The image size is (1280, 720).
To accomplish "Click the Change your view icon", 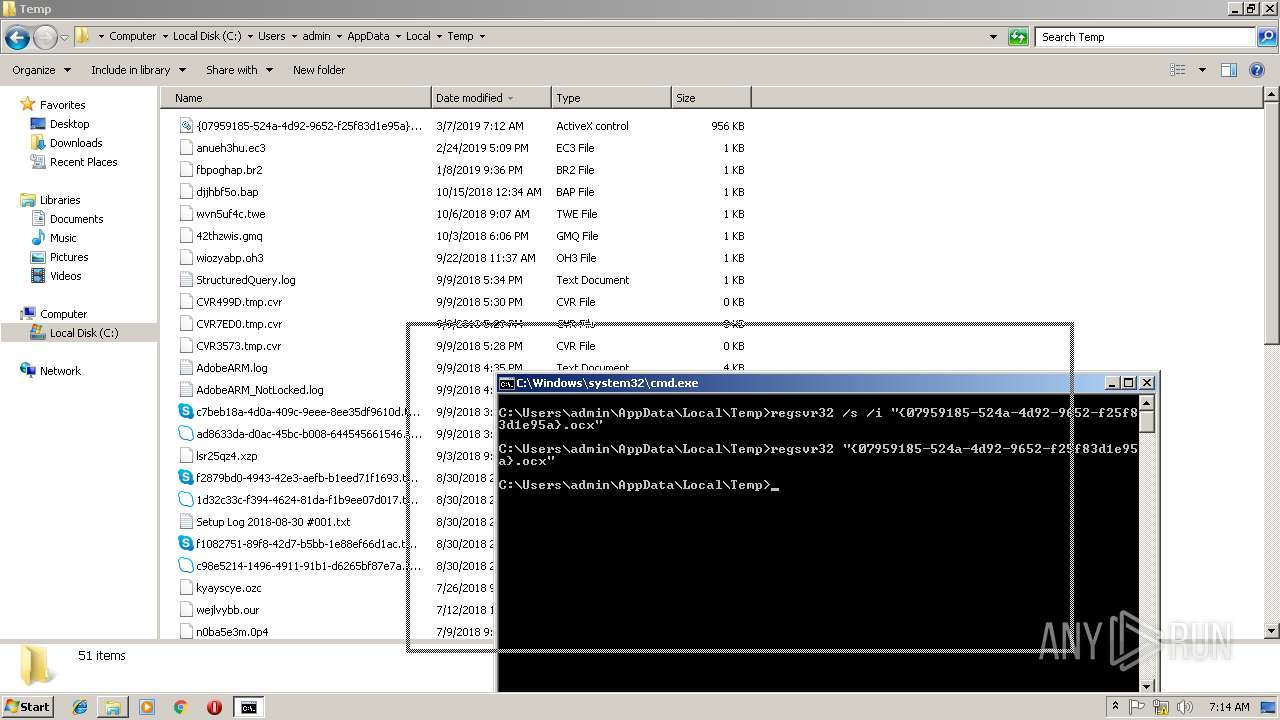I will [x=1178, y=70].
